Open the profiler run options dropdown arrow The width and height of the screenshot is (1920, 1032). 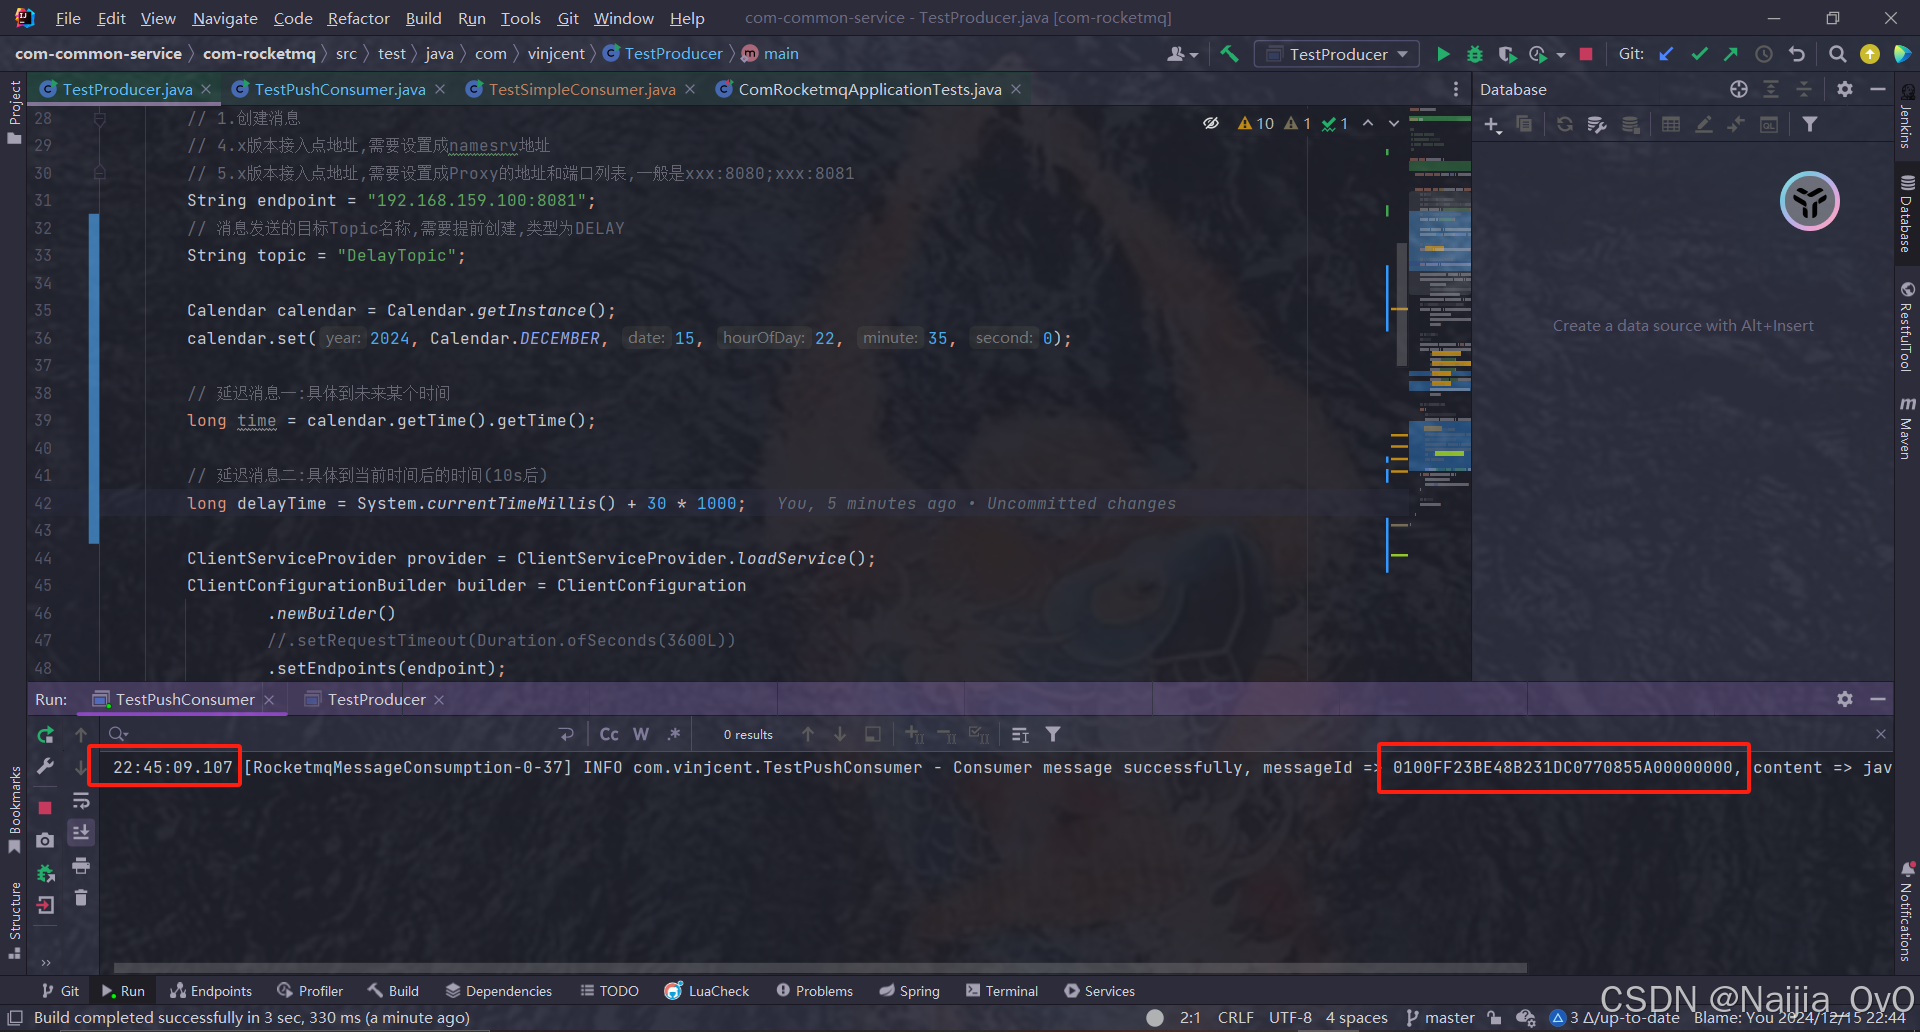pyautogui.click(x=1561, y=55)
